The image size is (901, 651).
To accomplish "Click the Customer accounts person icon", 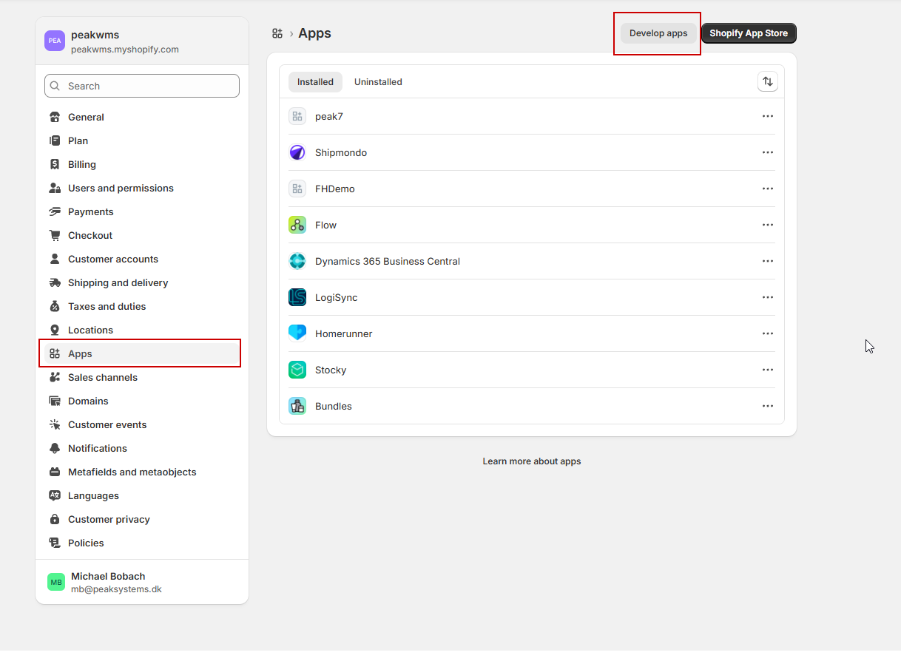I will coord(55,259).
